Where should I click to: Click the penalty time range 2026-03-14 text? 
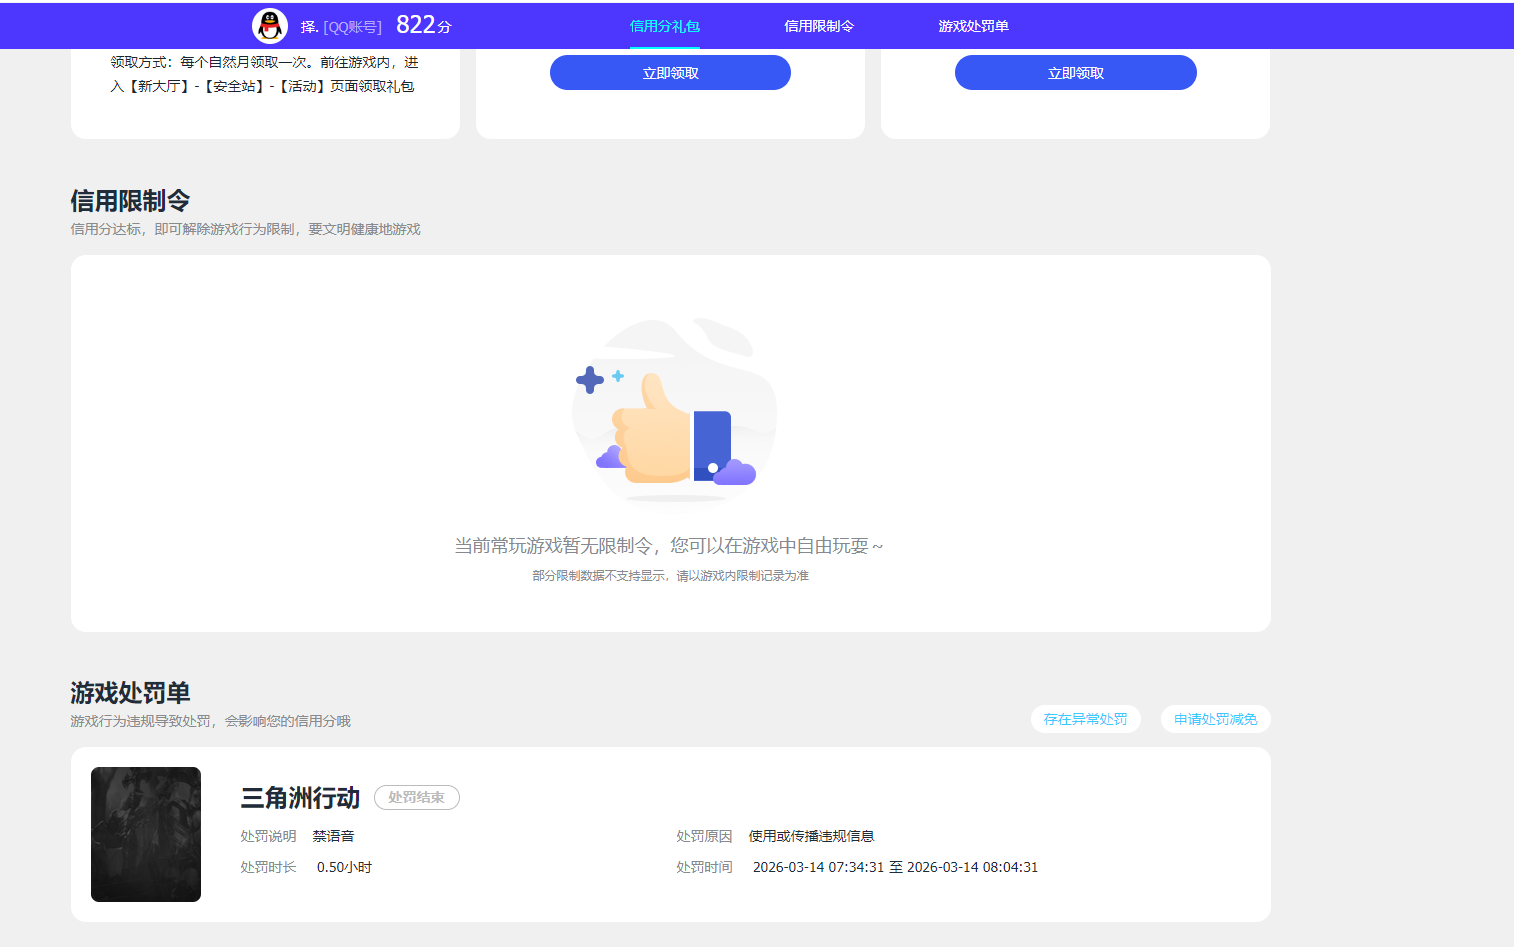pyautogui.click(x=895, y=867)
